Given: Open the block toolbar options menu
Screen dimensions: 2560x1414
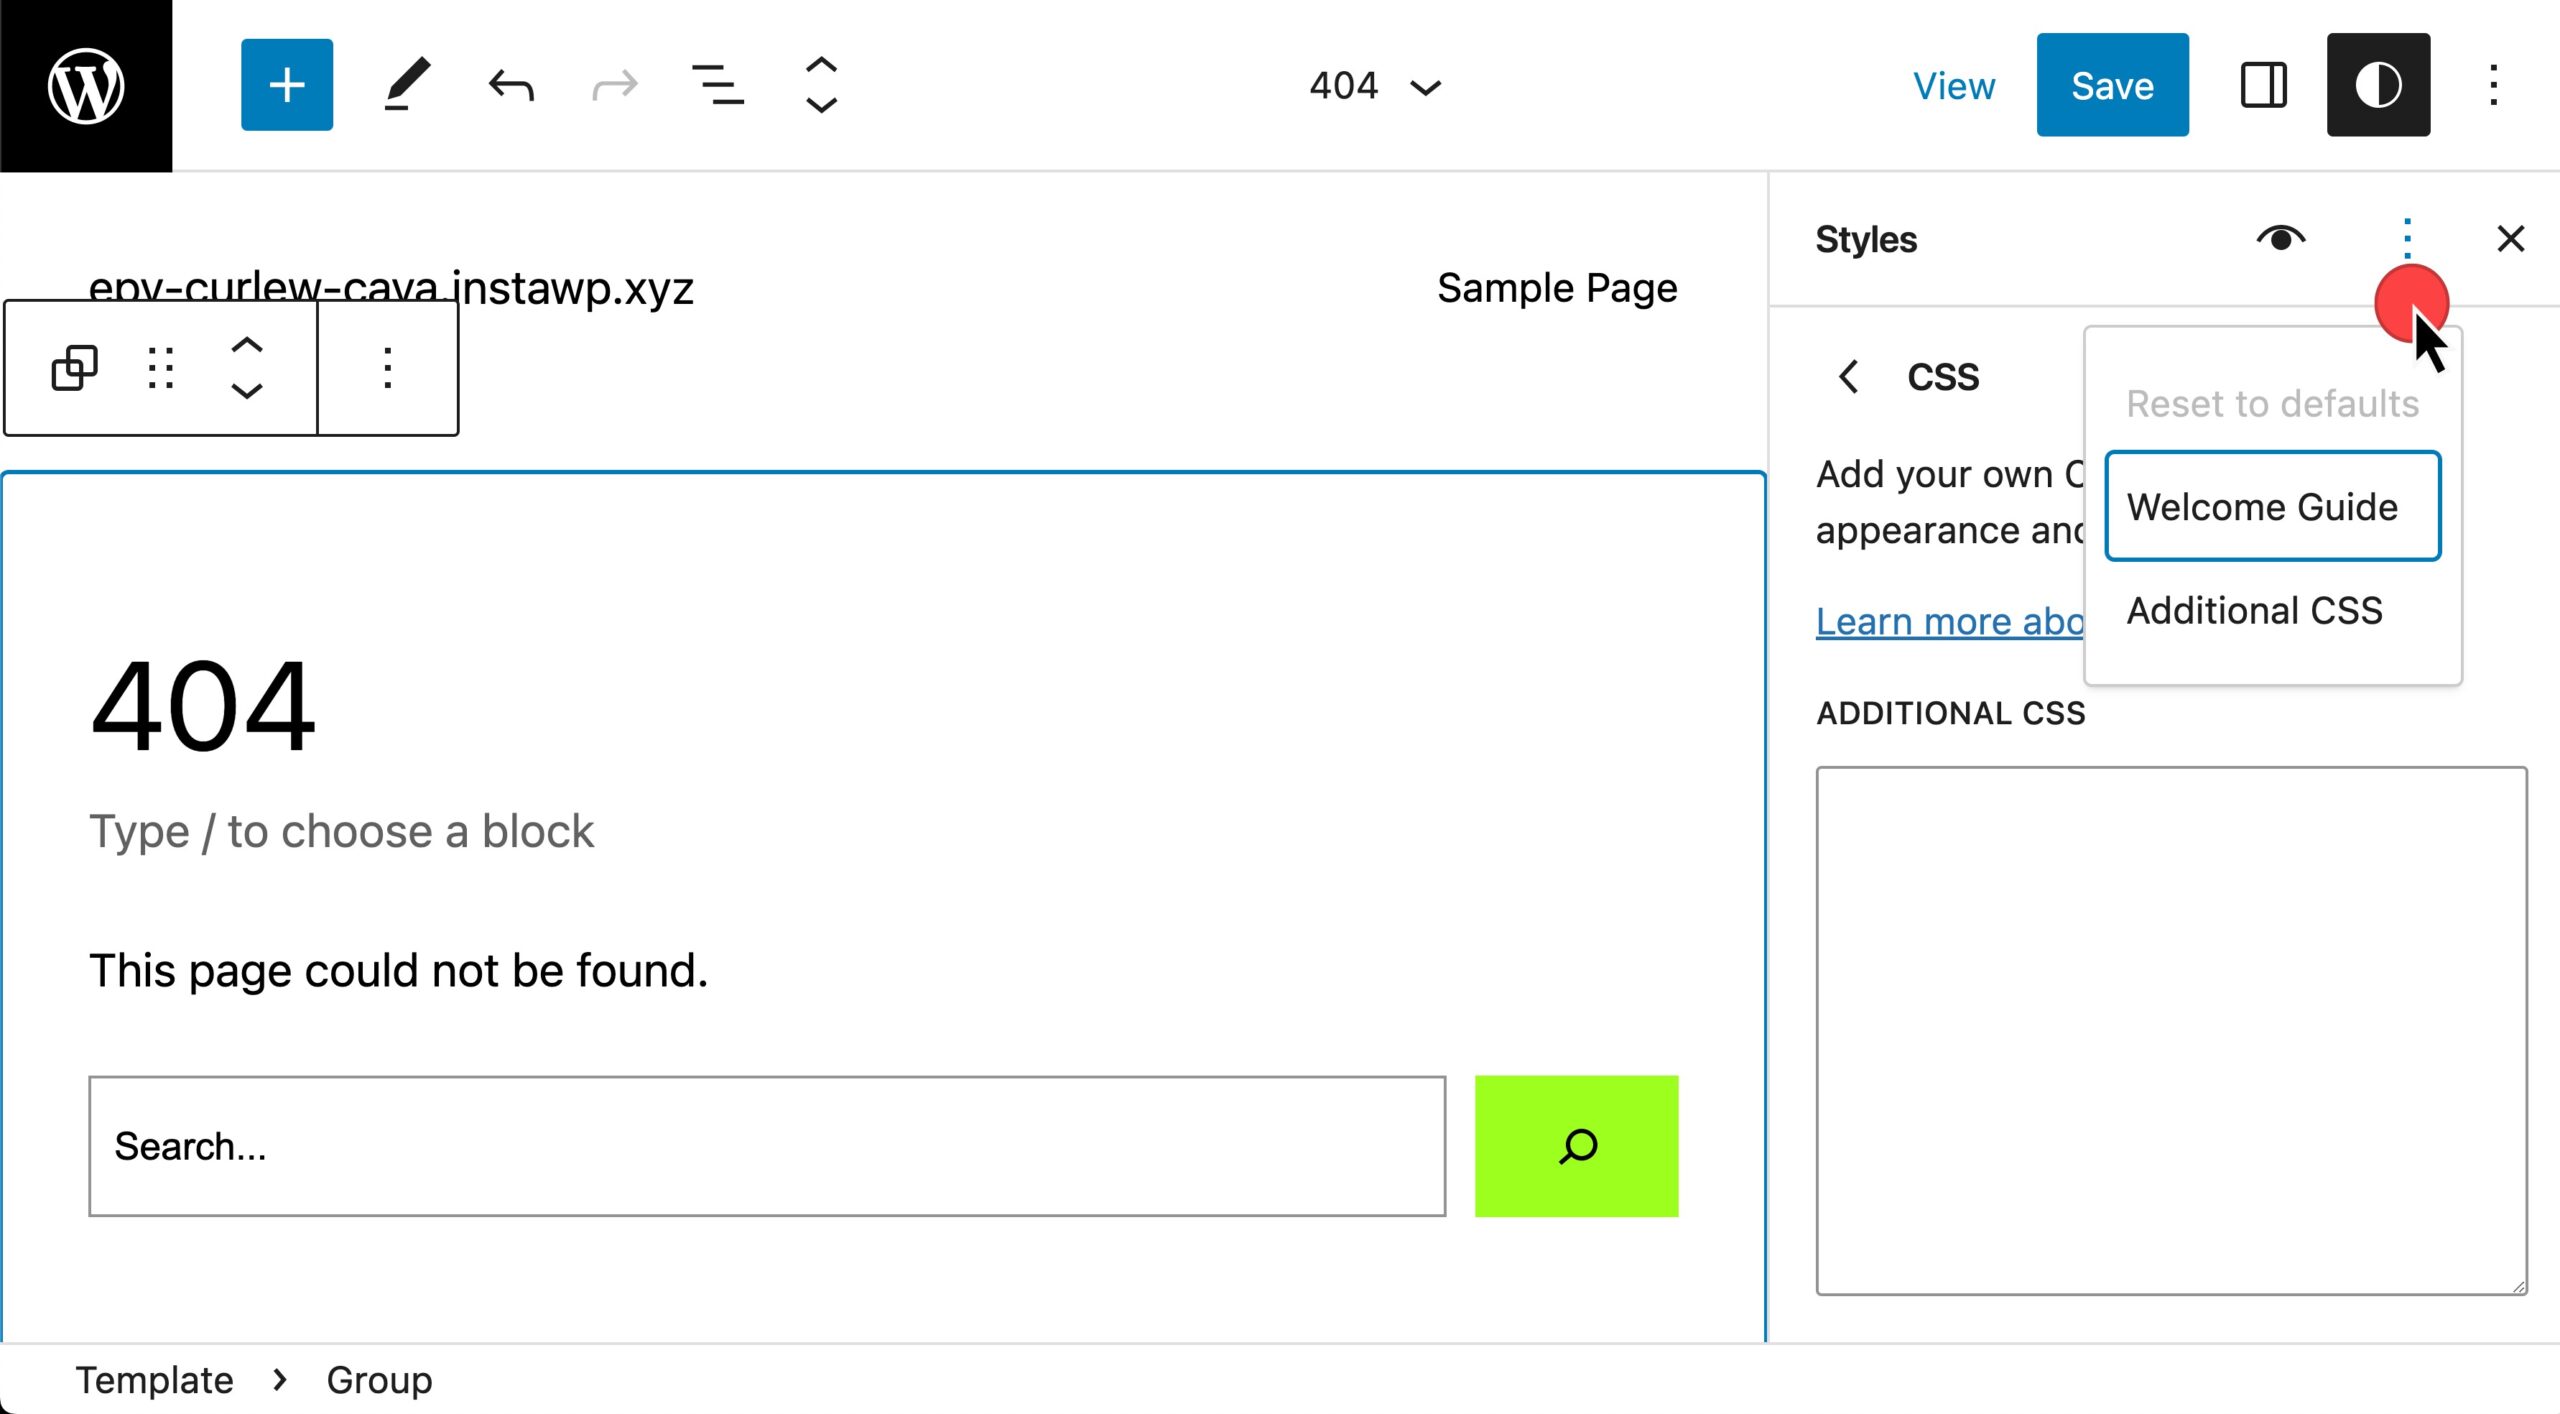Looking at the screenshot, I should 388,368.
